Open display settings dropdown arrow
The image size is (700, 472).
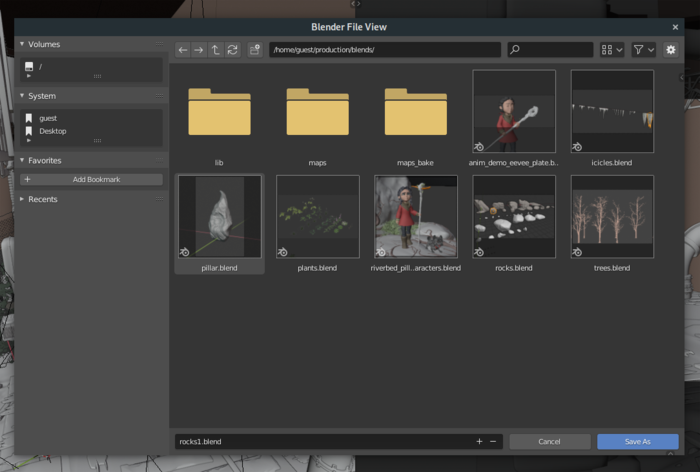tap(619, 50)
